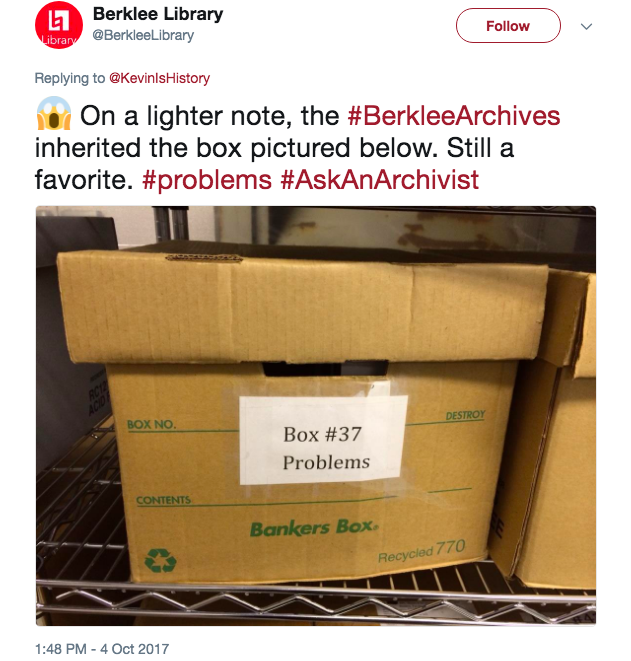This screenshot has width=631, height=661.
Task: Follow the Berklee Library account
Action: point(508,26)
